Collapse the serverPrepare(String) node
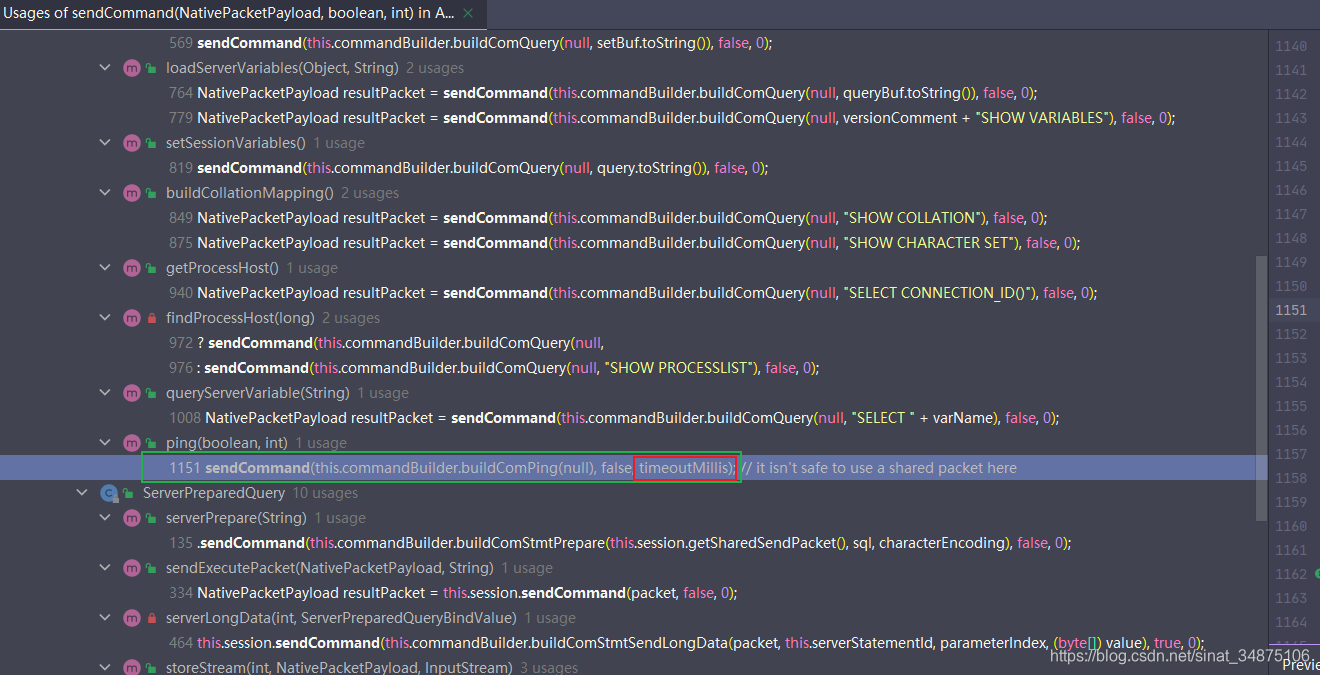 coord(105,518)
